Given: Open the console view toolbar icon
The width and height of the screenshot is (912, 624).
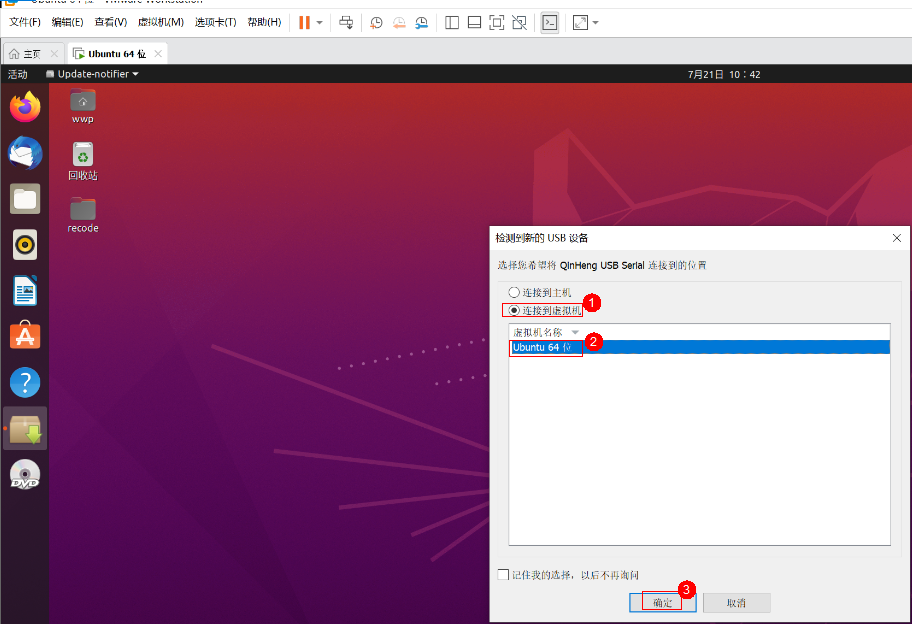Looking at the screenshot, I should pos(549,22).
